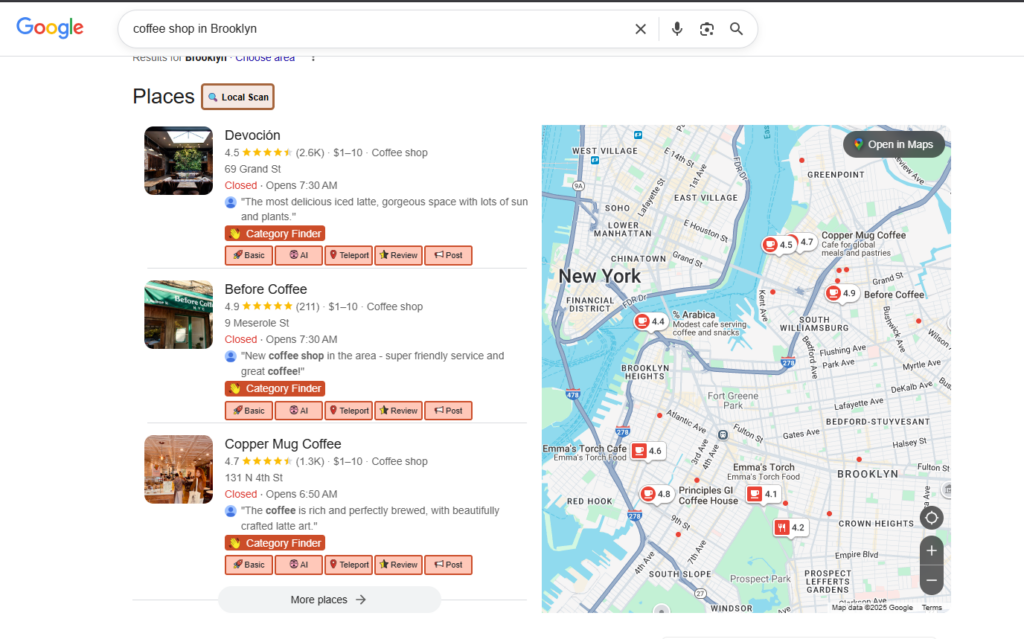Start voice search with microphone icon
The image size is (1024, 639).
[677, 29]
